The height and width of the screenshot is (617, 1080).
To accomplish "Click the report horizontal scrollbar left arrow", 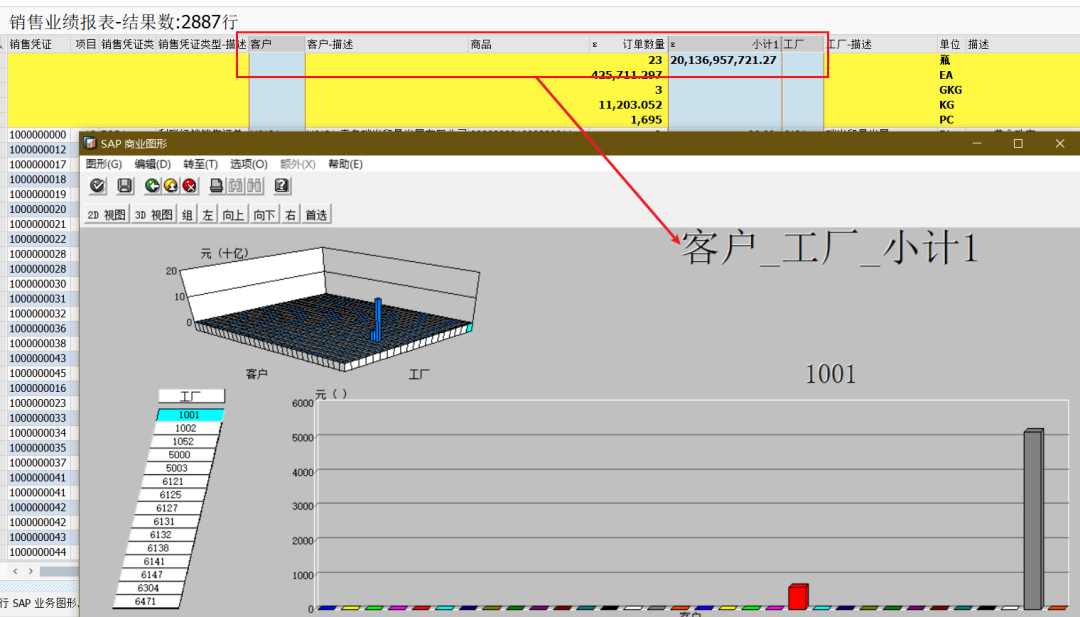I will click(x=15, y=572).
